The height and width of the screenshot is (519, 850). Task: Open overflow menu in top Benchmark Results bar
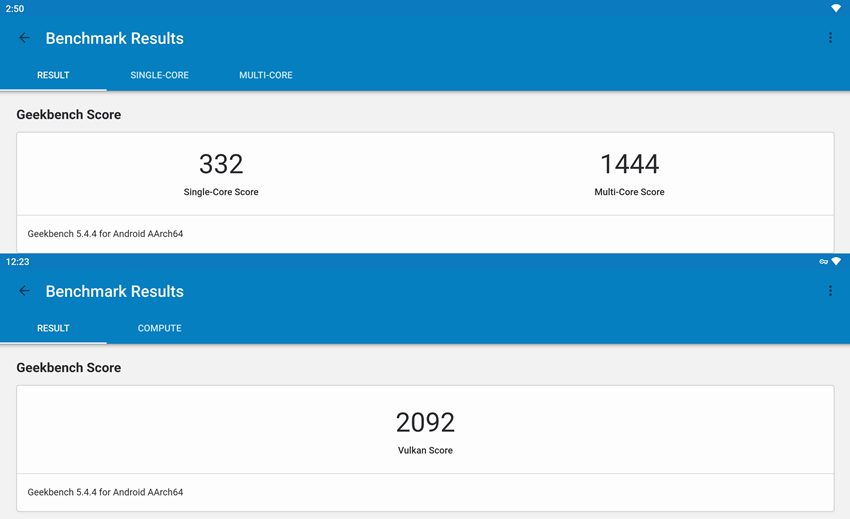[x=830, y=38]
